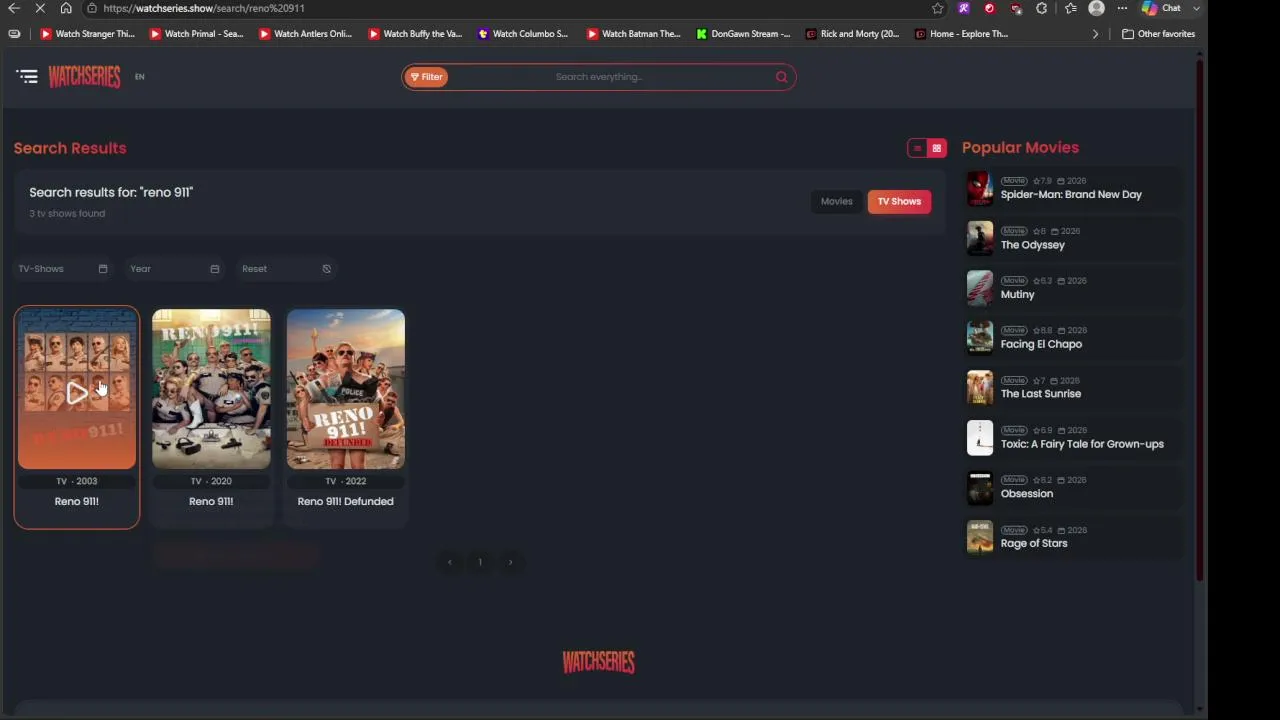Open Mutiny movie link
Viewport: 1280px width, 720px height.
1017,295
